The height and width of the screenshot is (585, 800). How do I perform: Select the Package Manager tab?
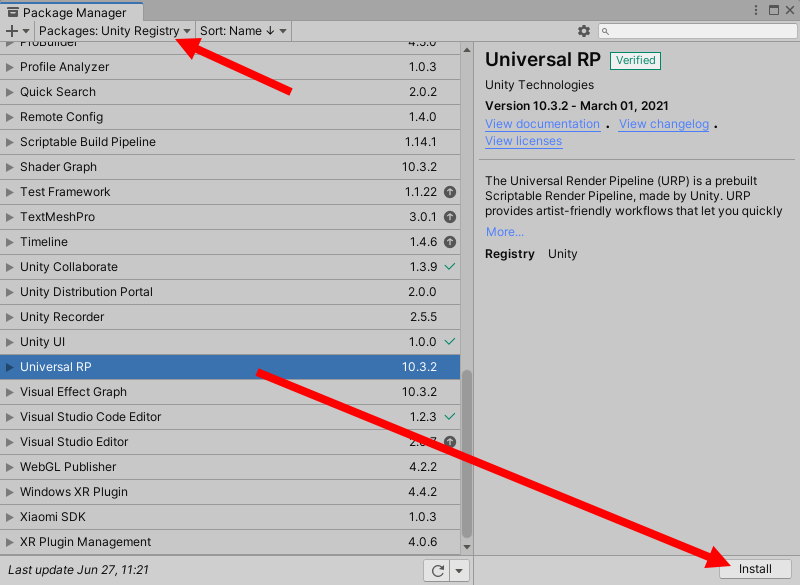(71, 12)
